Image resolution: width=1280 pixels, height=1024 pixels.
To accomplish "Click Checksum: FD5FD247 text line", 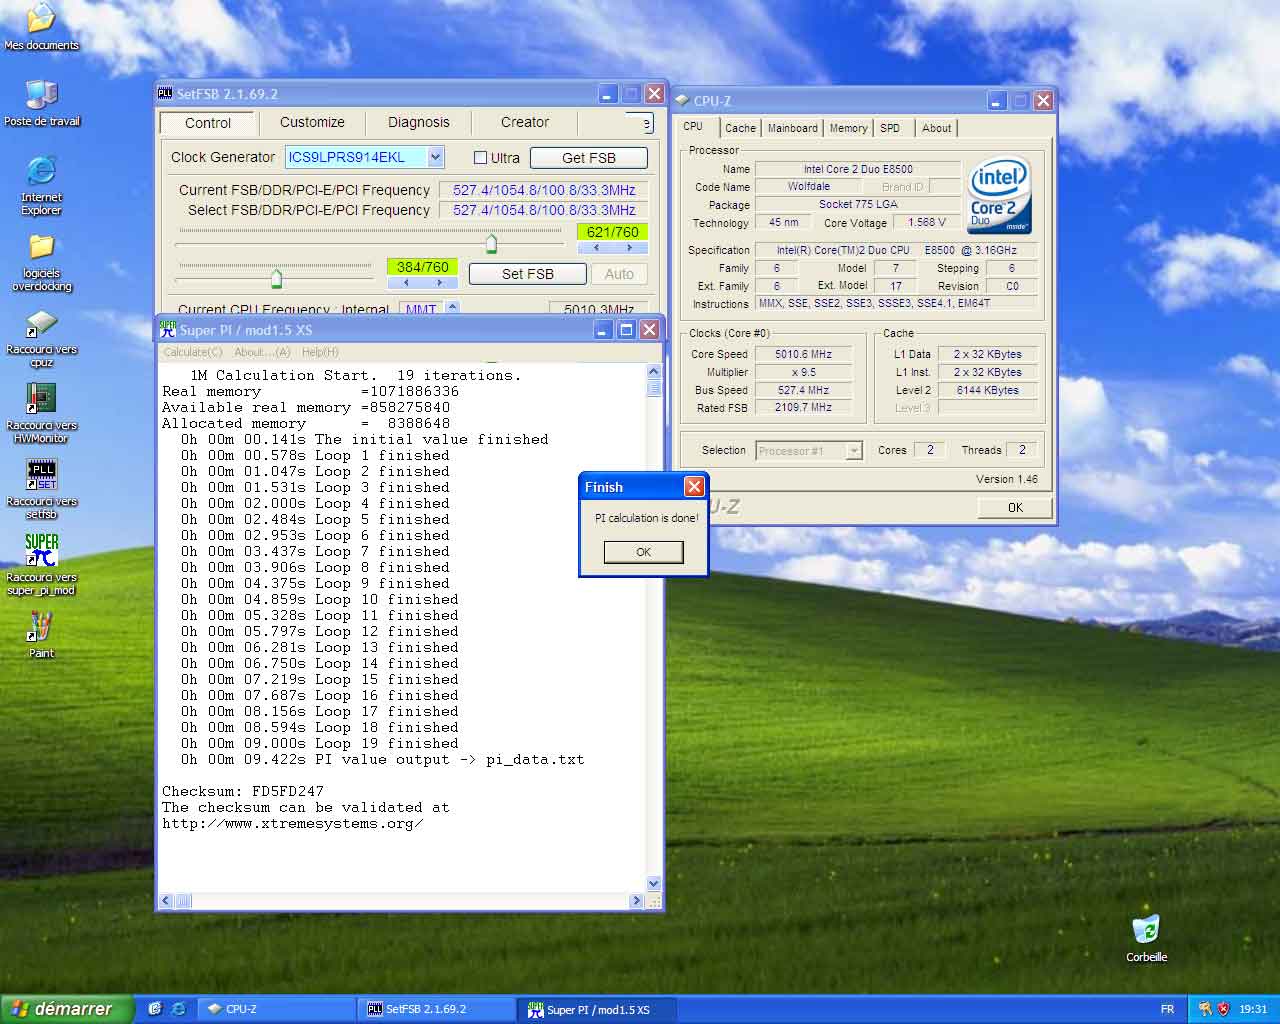I will tap(243, 791).
